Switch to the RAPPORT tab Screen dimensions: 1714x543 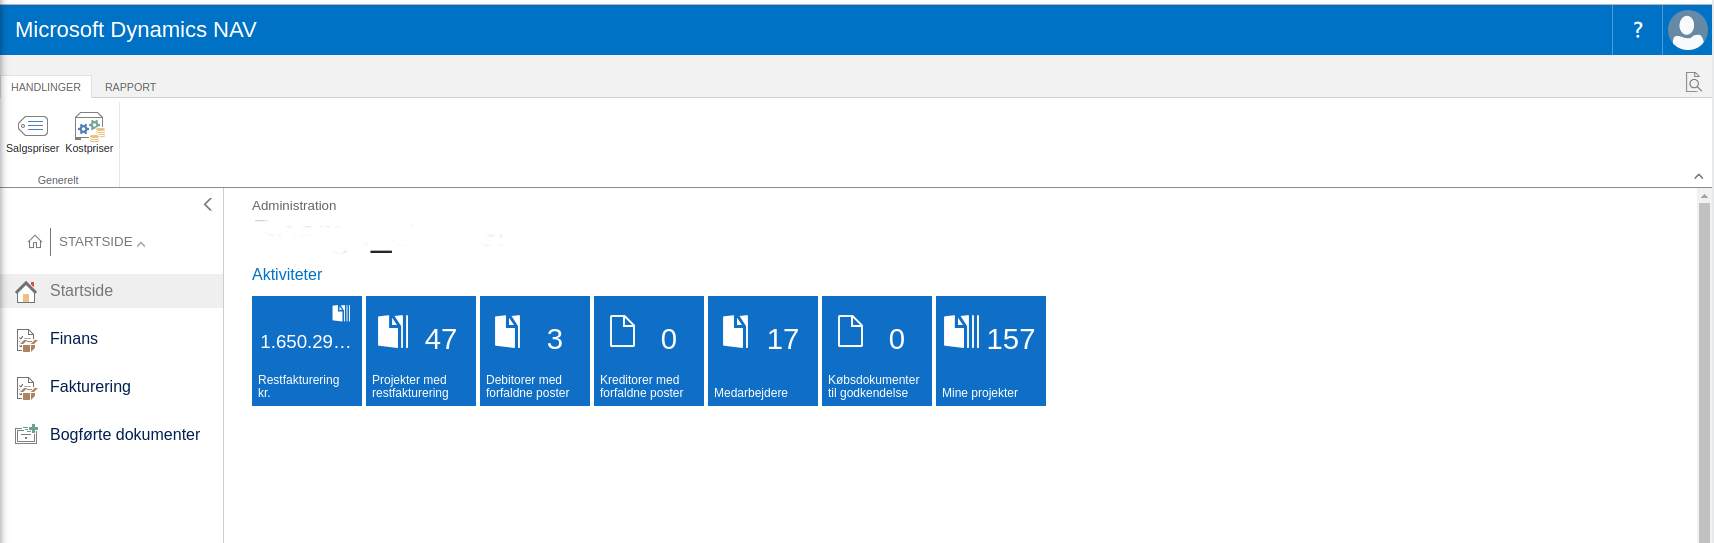click(131, 87)
